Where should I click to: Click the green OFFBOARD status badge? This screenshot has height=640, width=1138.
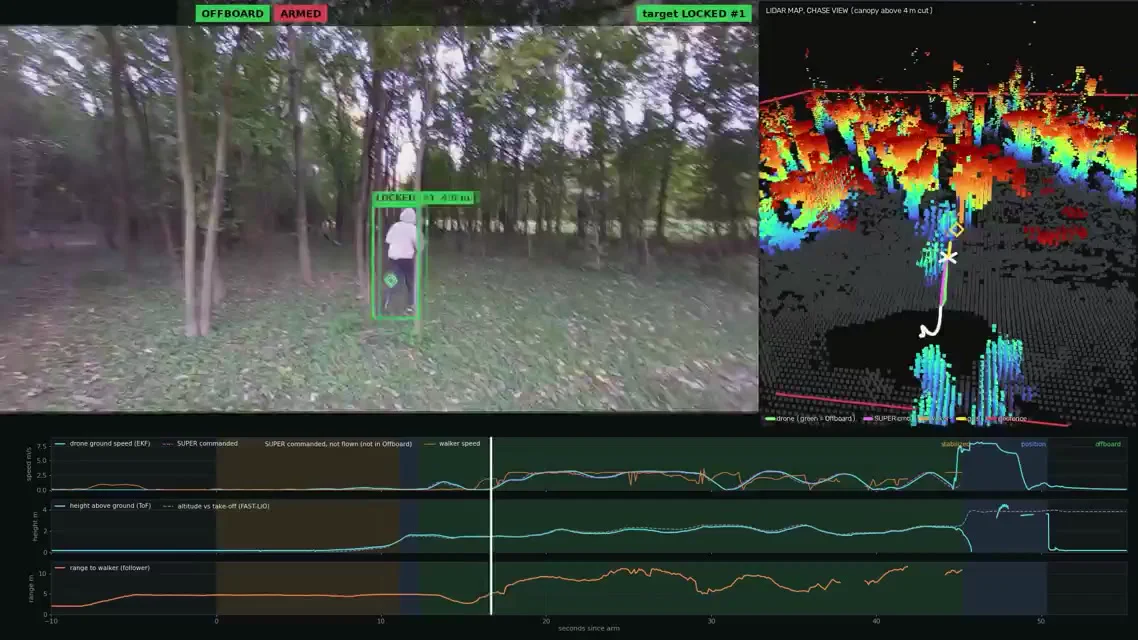(x=232, y=14)
